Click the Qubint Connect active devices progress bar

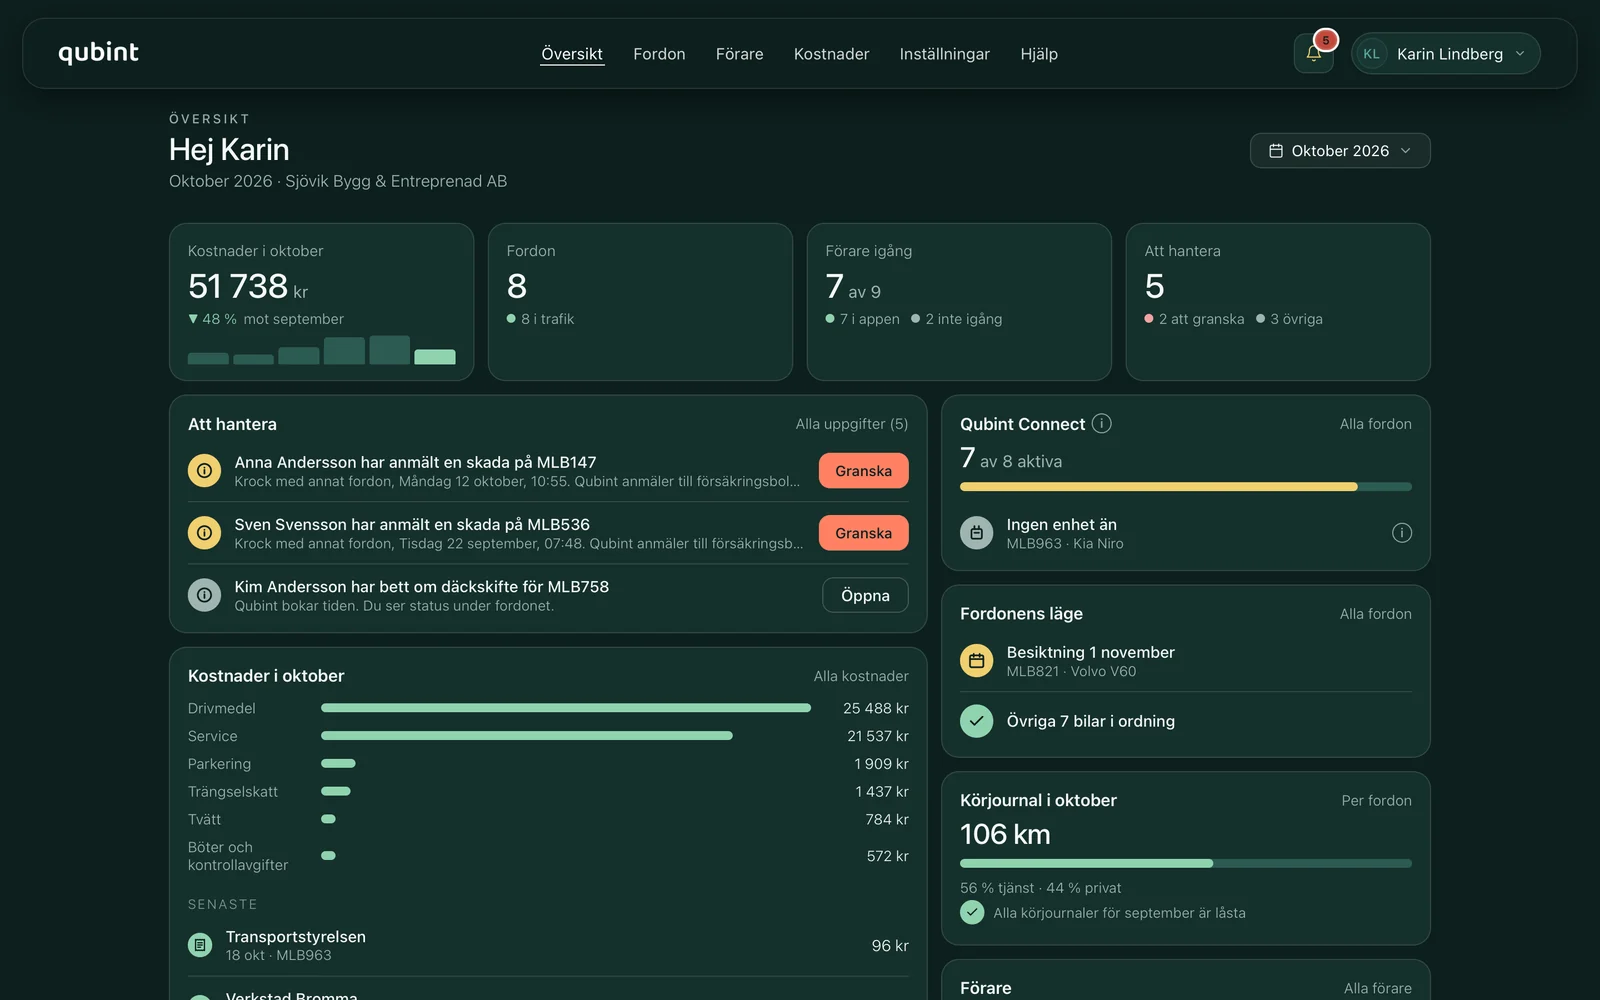(1186, 487)
